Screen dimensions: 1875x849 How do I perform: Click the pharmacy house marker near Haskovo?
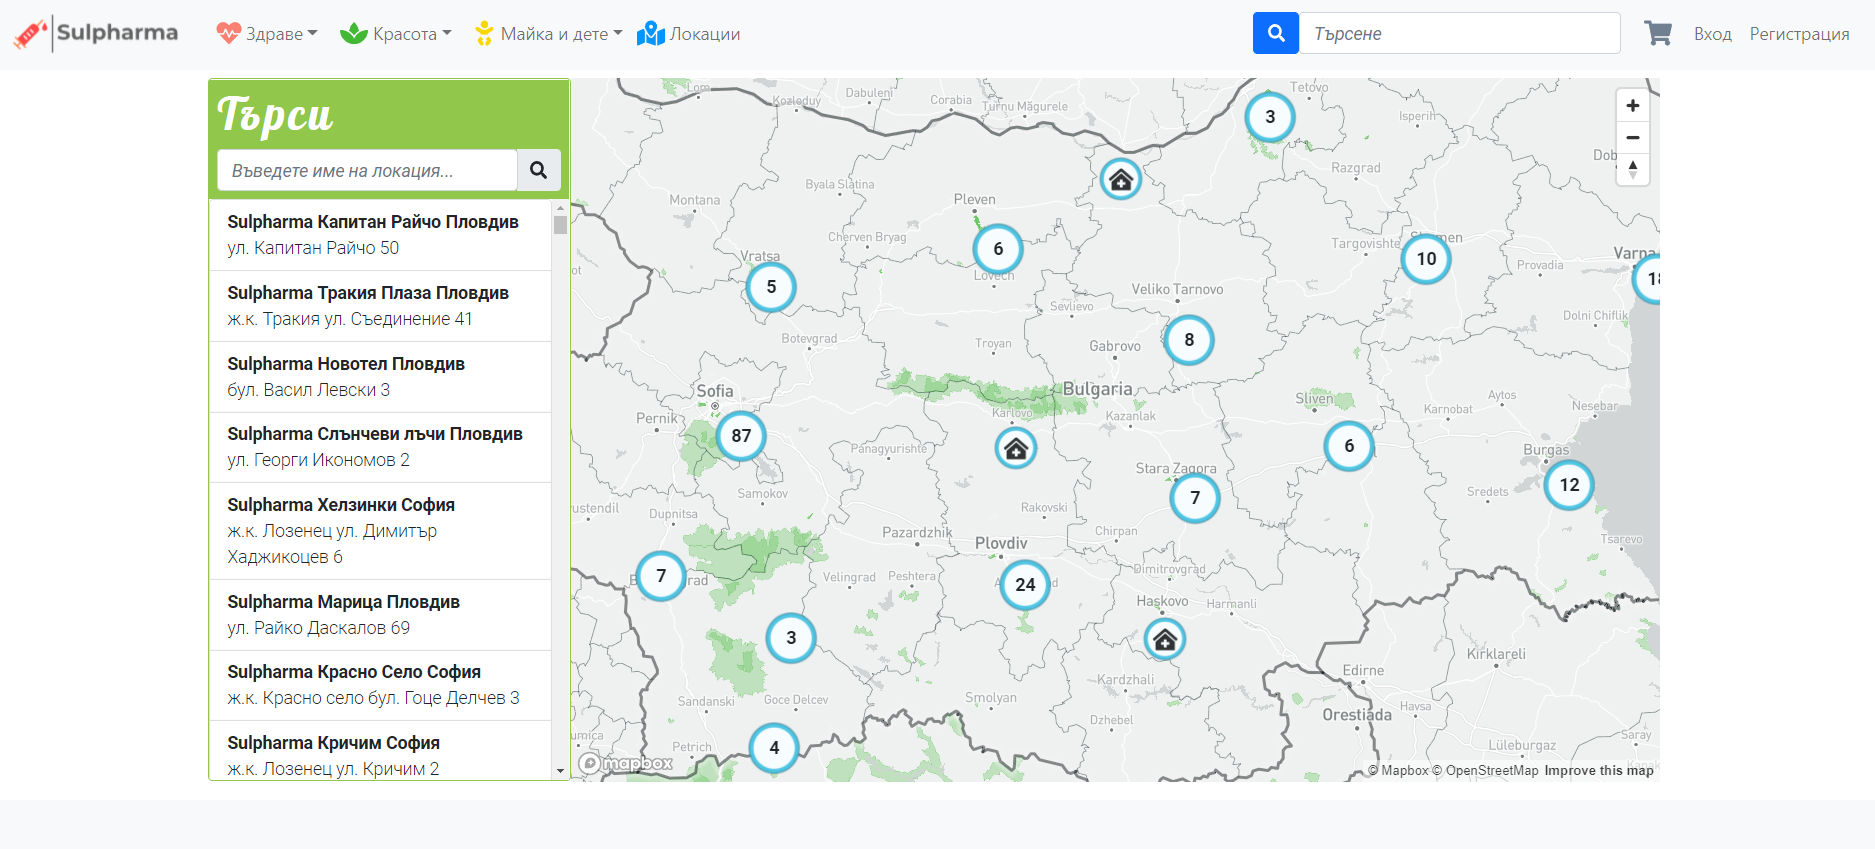coord(1165,639)
